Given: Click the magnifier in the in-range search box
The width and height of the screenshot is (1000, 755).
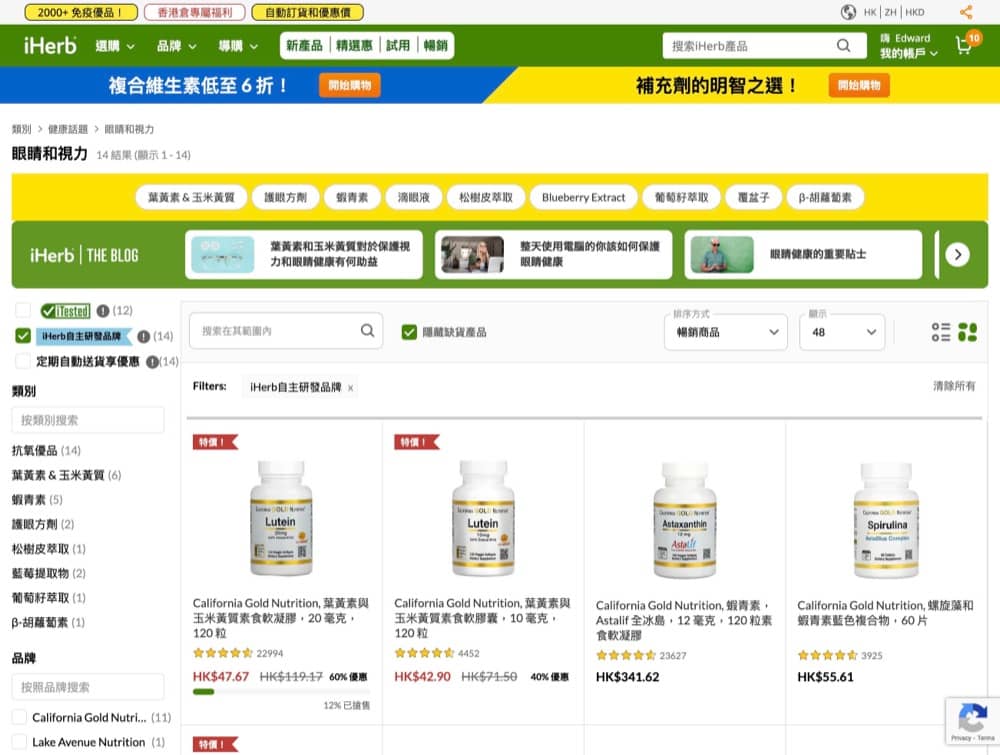Looking at the screenshot, I should click(x=367, y=330).
